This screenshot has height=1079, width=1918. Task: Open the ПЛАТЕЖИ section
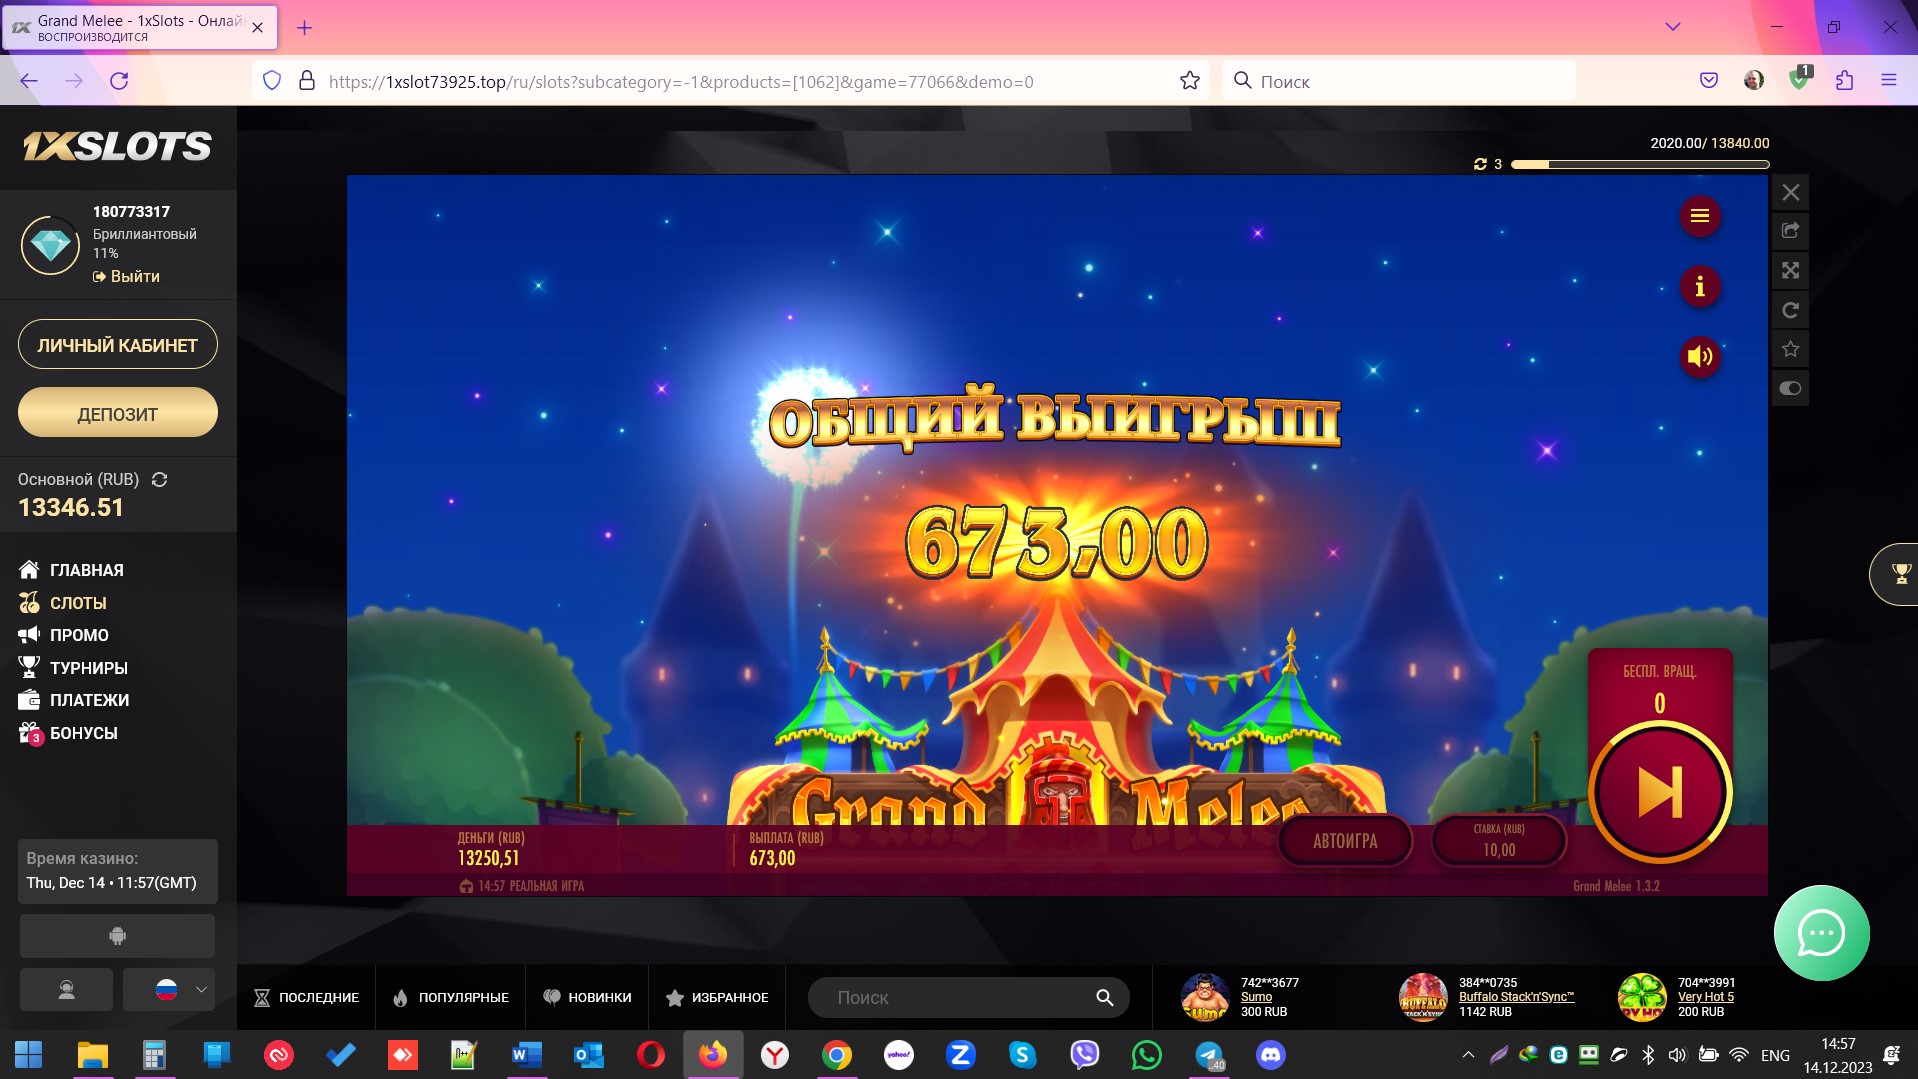pyautogui.click(x=74, y=700)
